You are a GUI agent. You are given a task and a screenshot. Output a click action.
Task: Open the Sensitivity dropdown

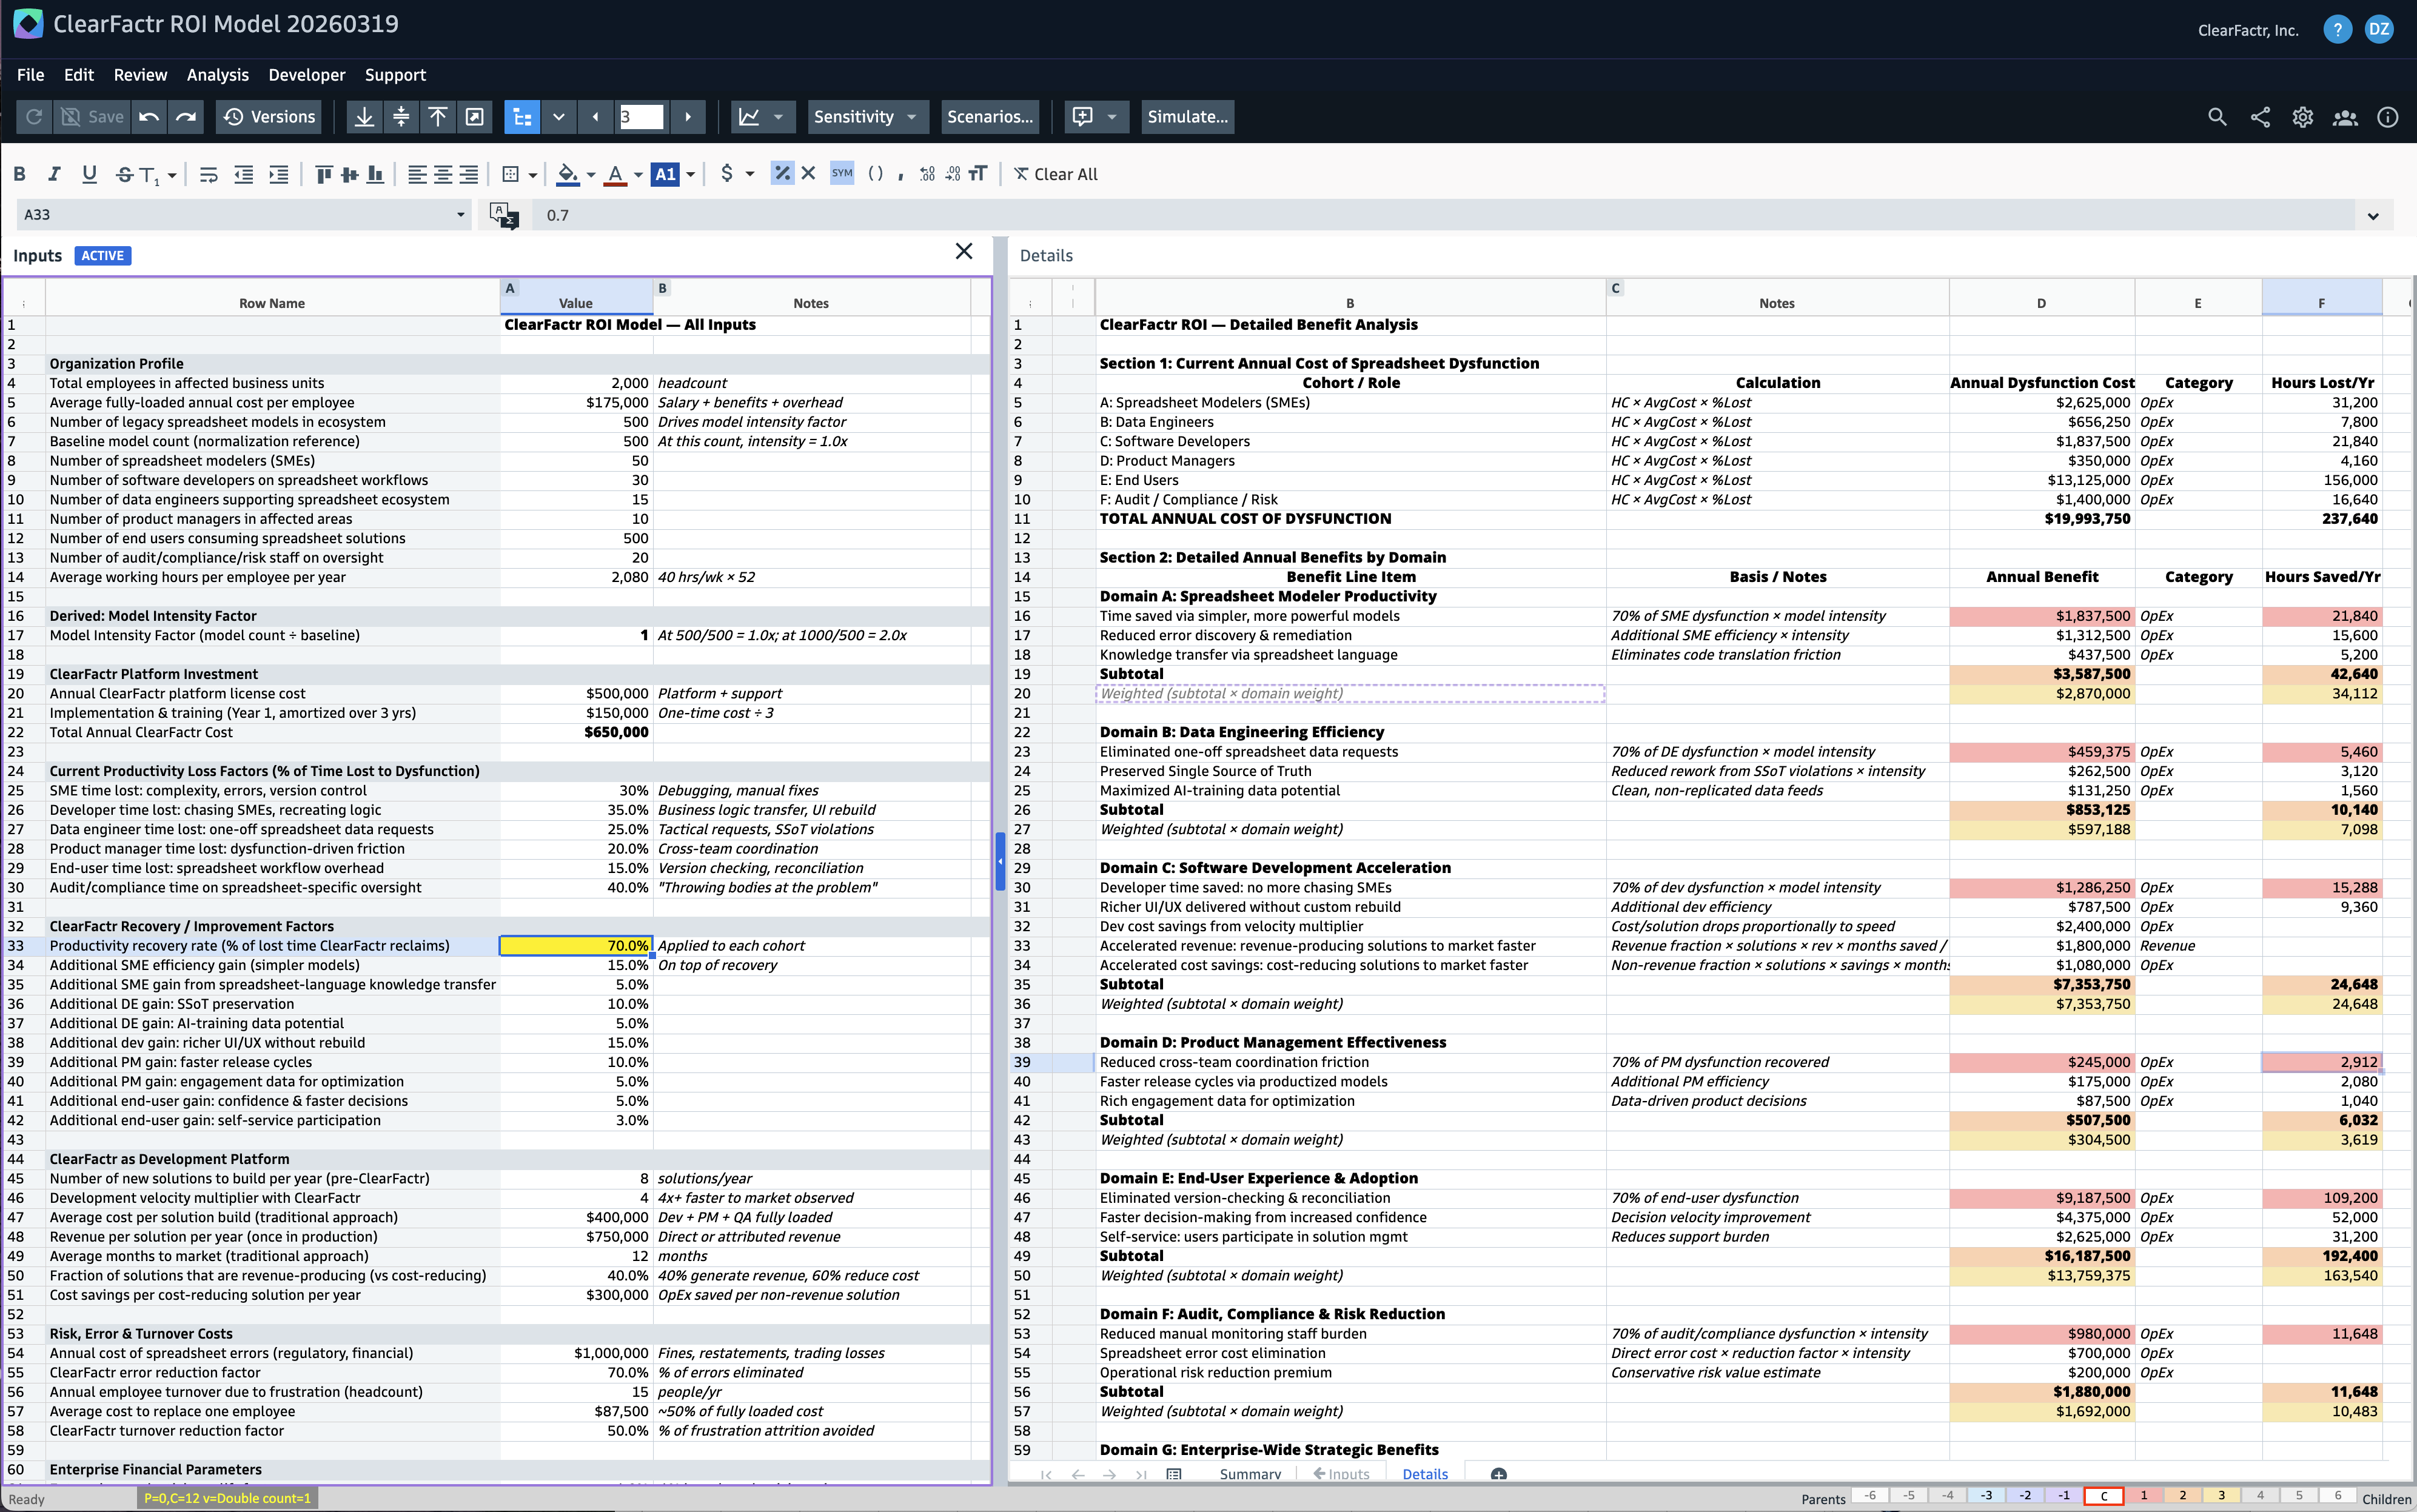866,117
